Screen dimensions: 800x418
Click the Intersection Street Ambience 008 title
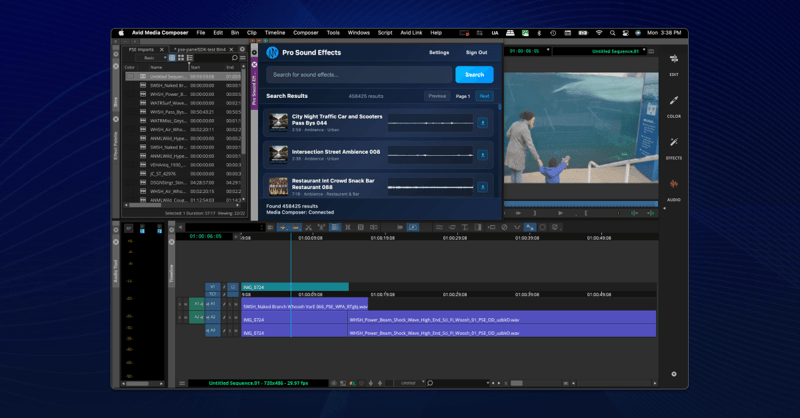click(336, 152)
